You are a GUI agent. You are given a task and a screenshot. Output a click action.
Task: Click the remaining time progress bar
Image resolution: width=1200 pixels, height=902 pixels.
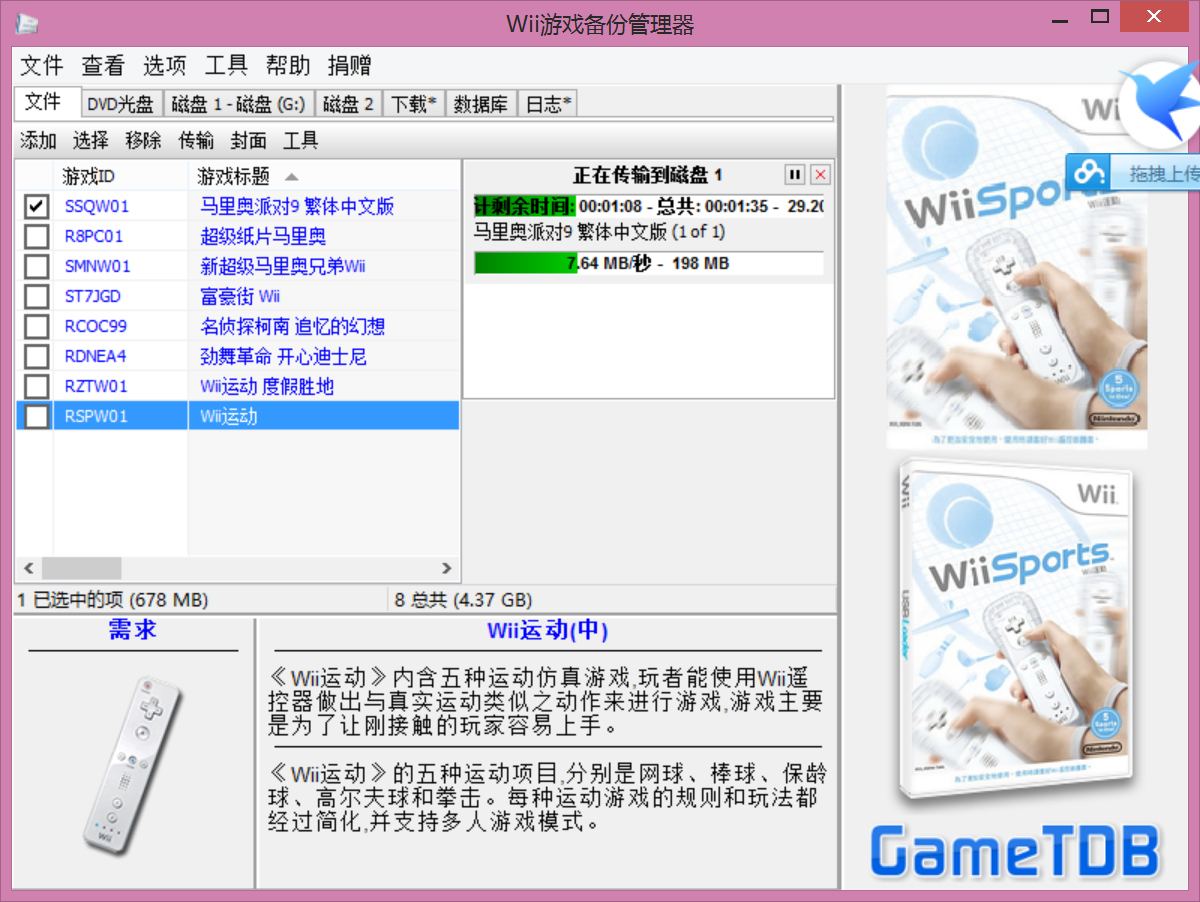click(x=648, y=206)
